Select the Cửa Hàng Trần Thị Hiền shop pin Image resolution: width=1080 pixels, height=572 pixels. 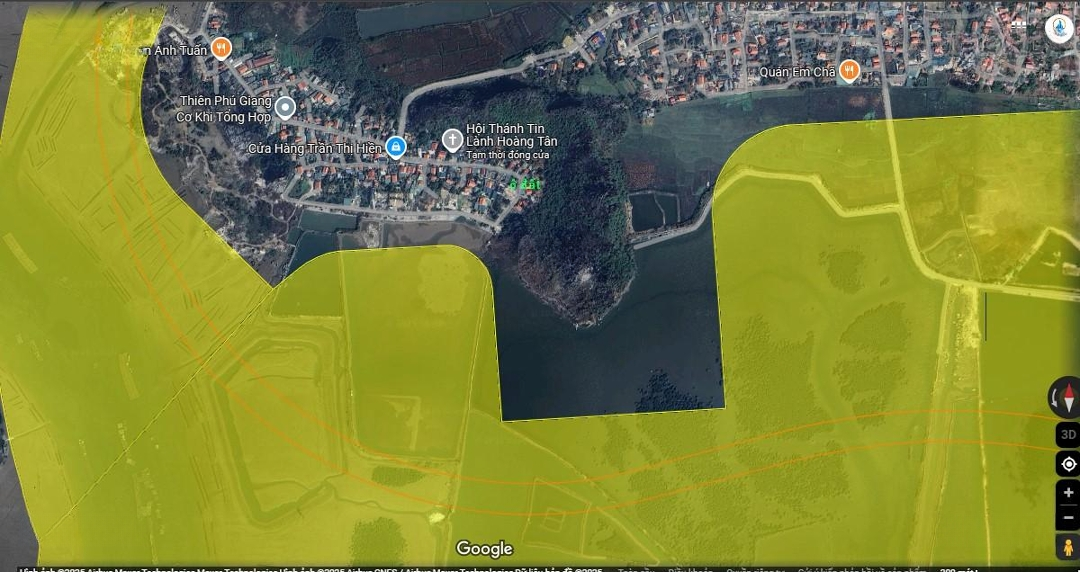[x=395, y=147]
